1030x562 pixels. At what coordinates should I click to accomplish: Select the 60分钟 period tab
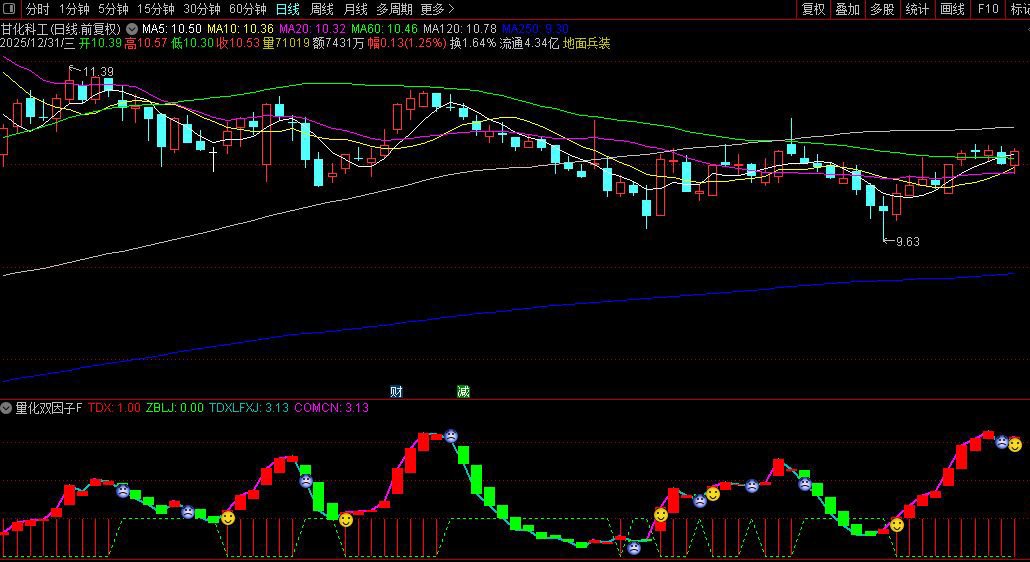248,9
